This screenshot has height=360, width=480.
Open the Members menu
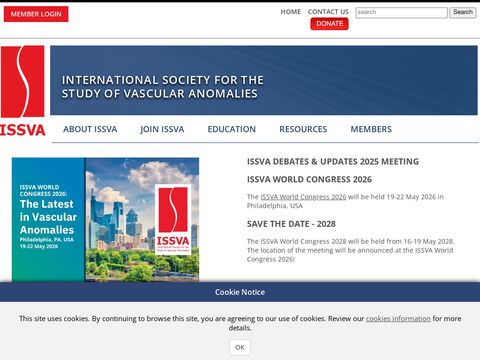371,129
